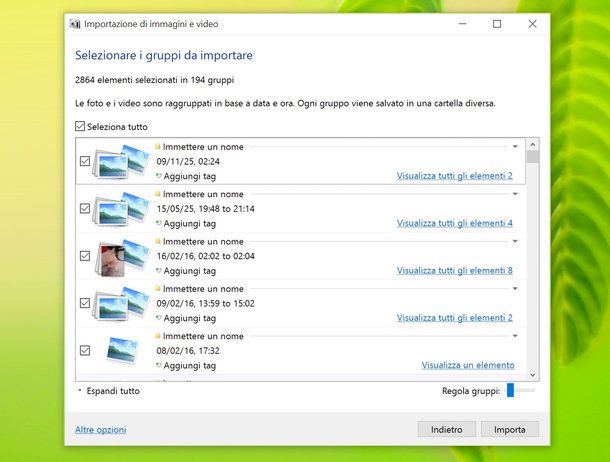Image resolution: width=610 pixels, height=462 pixels.
Task: Expand the 08/02/16 group dropdown arrow
Action: [515, 336]
